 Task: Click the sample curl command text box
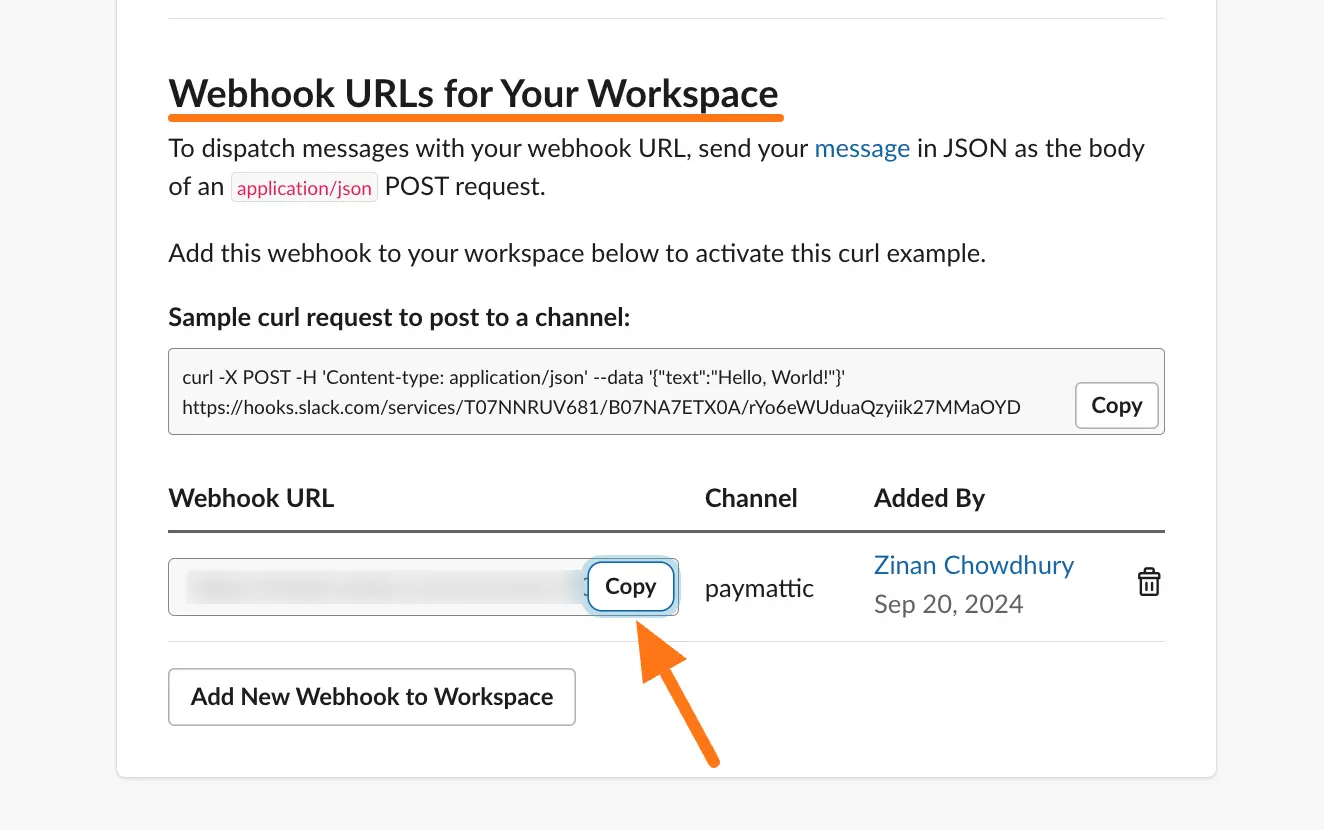pyautogui.click(x=600, y=391)
